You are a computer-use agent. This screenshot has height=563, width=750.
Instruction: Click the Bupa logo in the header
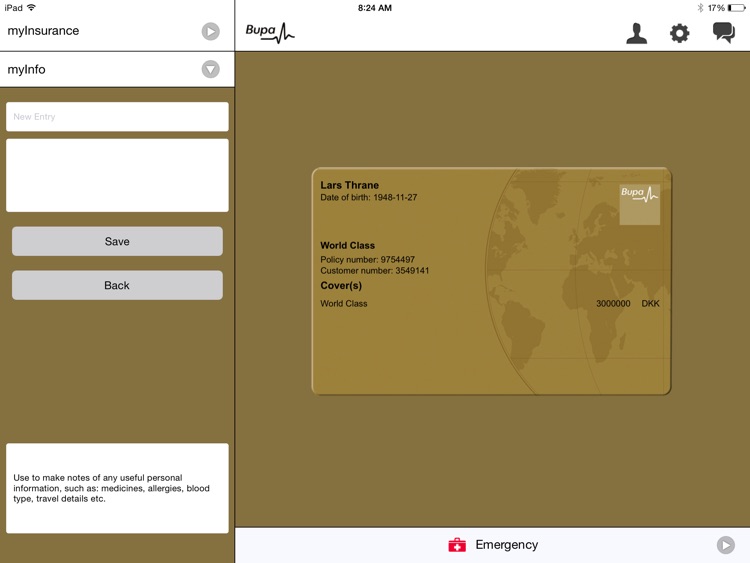(270, 33)
